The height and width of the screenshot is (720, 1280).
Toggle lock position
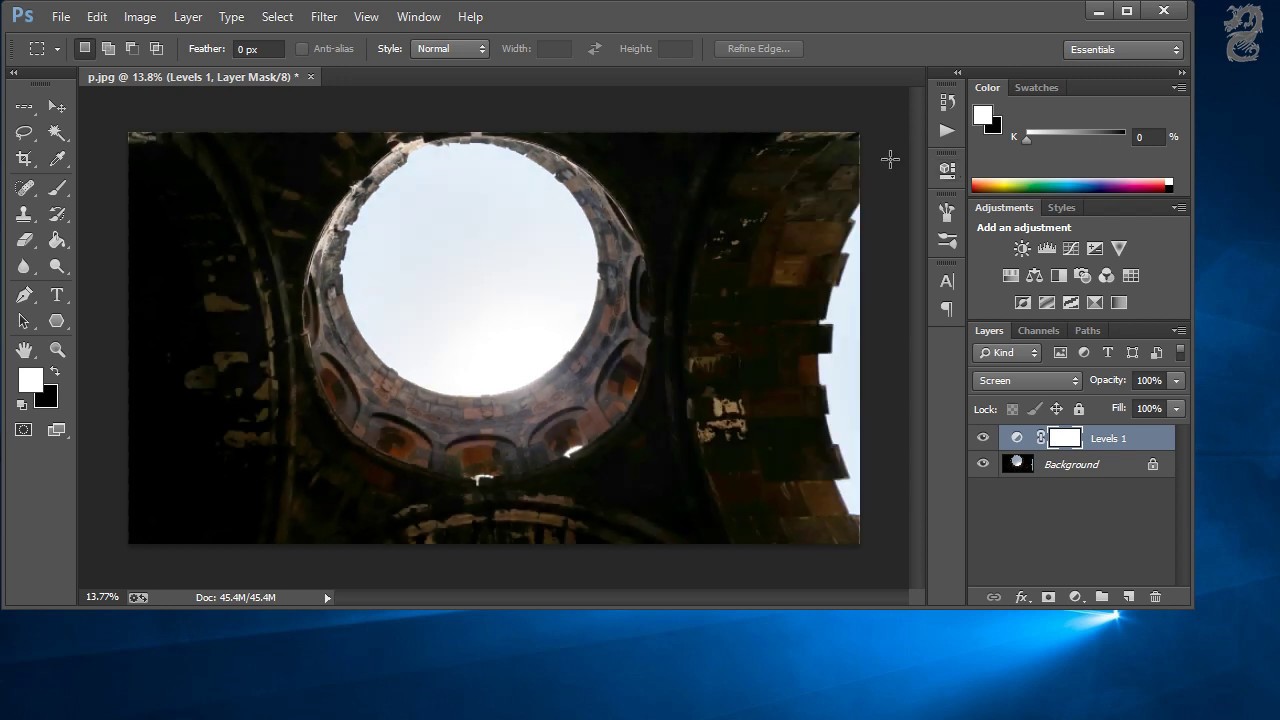(x=1056, y=409)
